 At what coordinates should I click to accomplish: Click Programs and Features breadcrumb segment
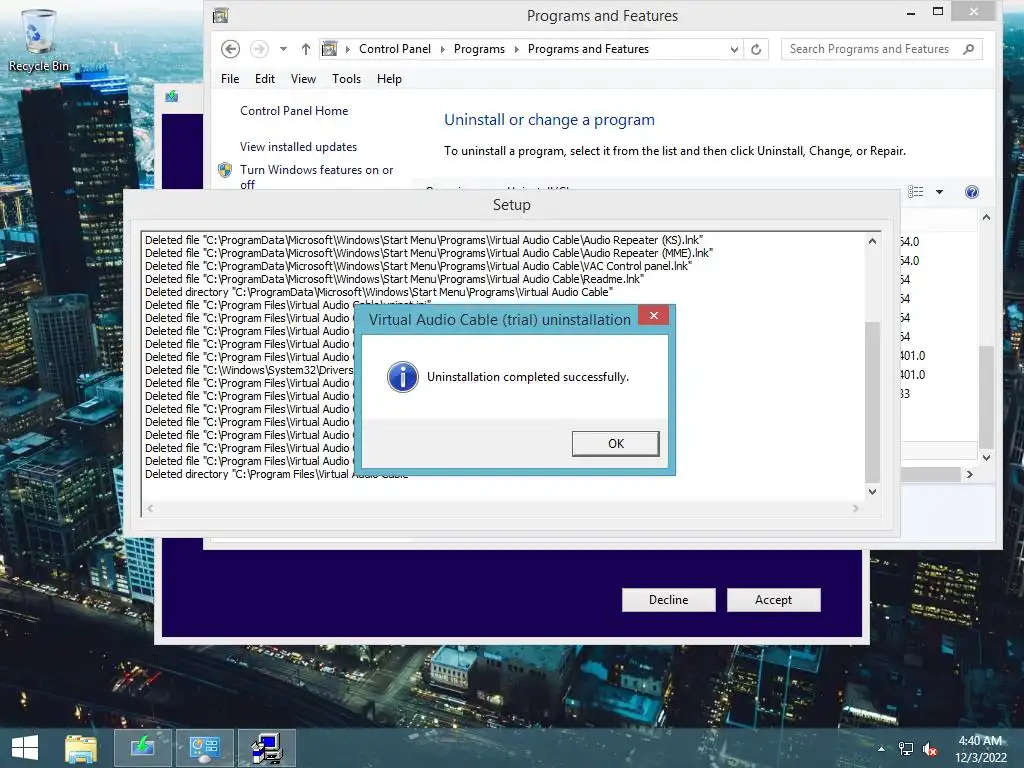588,49
